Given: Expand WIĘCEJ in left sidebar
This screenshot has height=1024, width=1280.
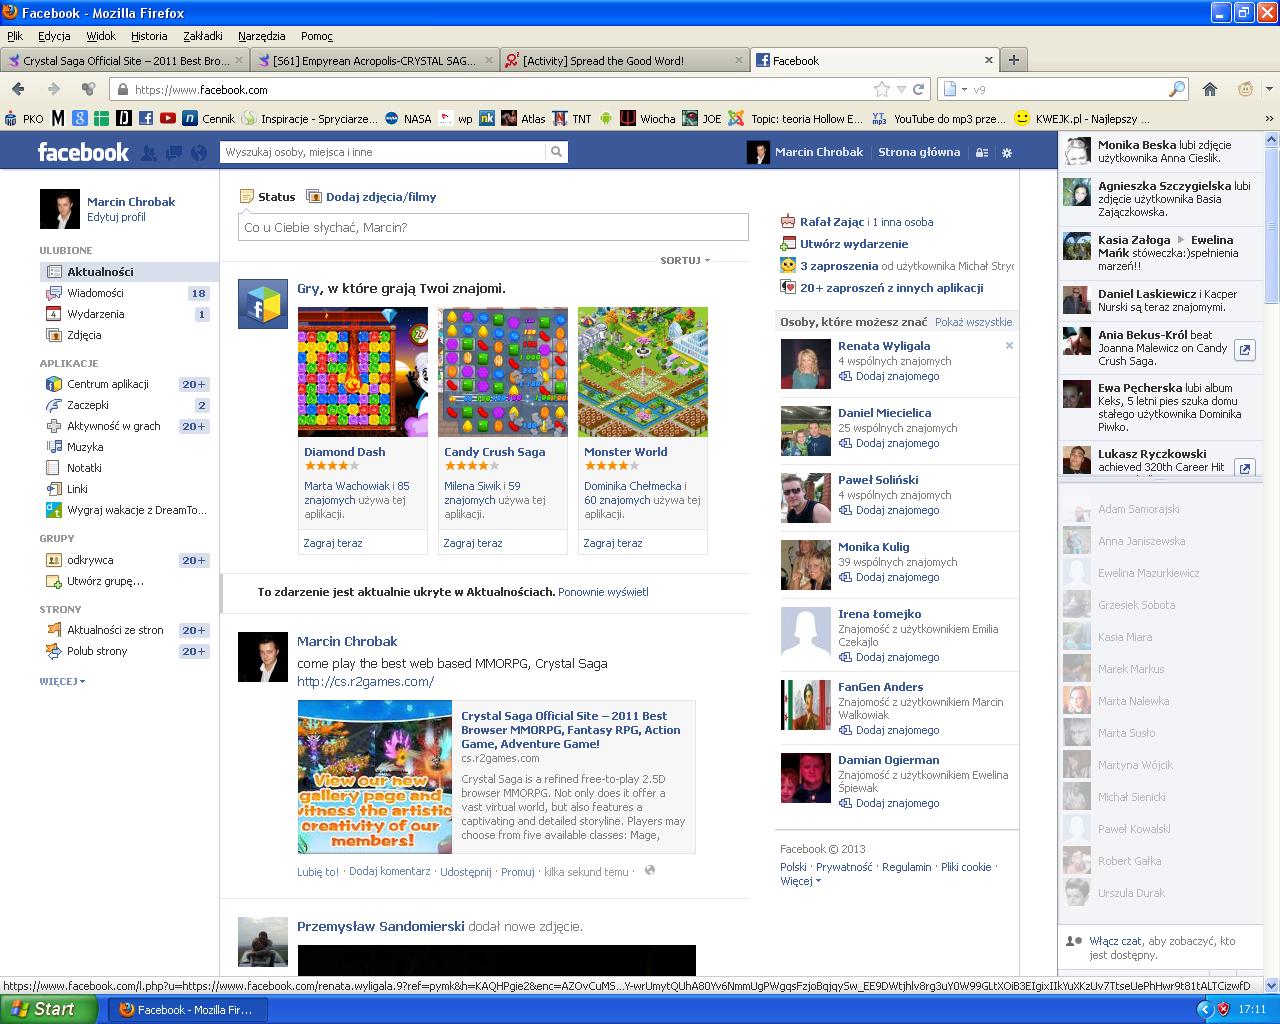Looking at the screenshot, I should 62,681.
